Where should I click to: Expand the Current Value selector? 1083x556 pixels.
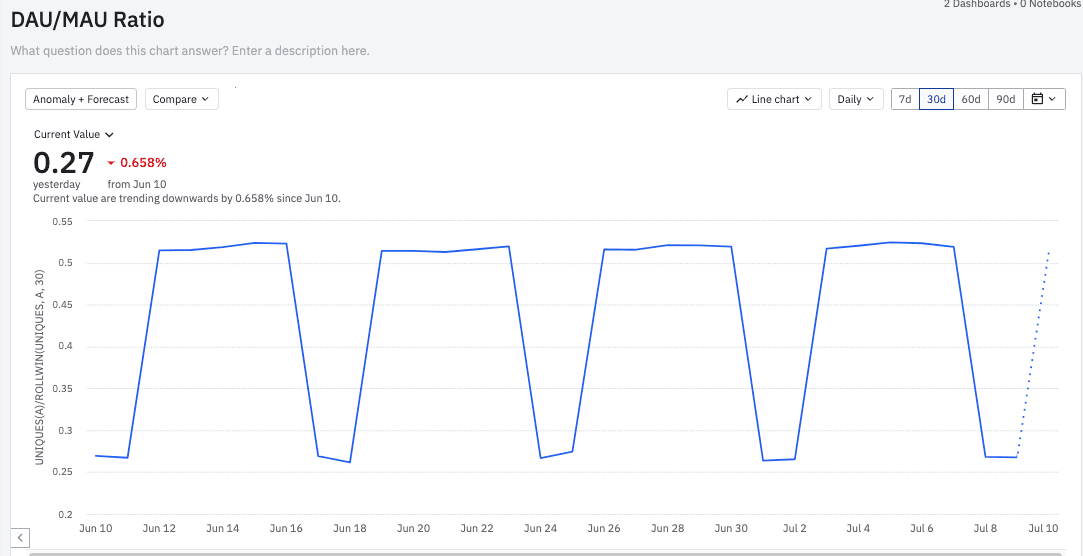coord(74,134)
